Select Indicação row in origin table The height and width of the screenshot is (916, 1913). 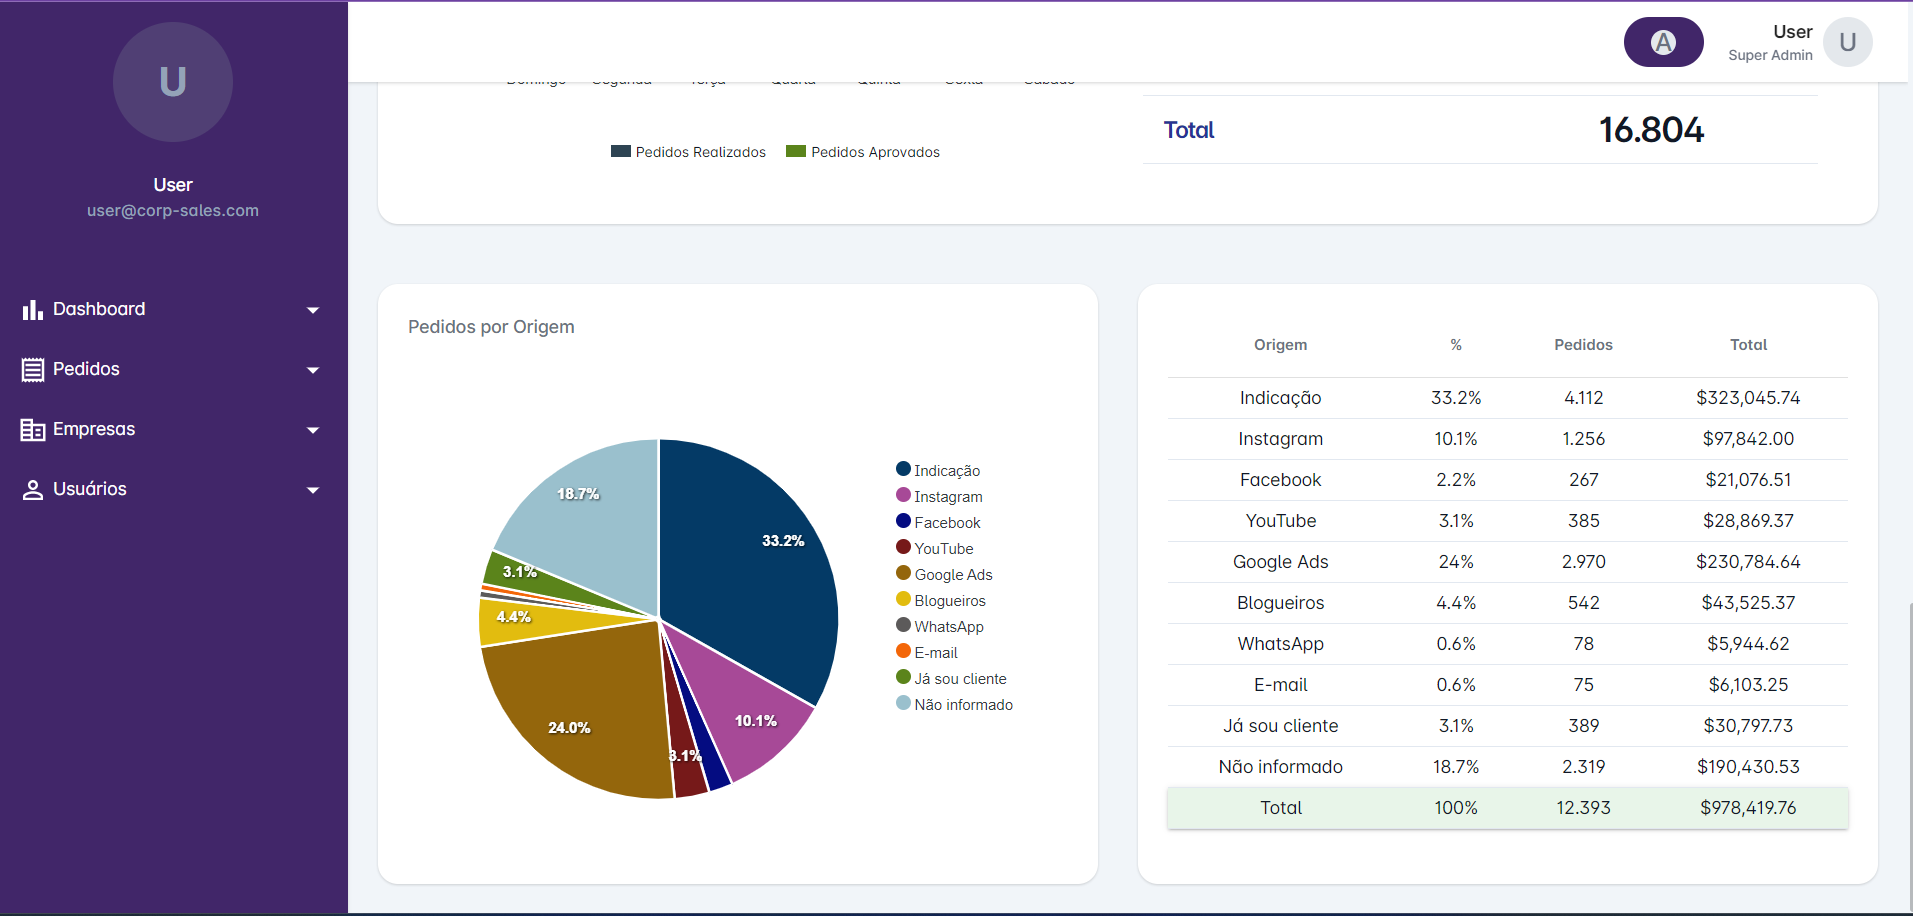(x=1507, y=398)
